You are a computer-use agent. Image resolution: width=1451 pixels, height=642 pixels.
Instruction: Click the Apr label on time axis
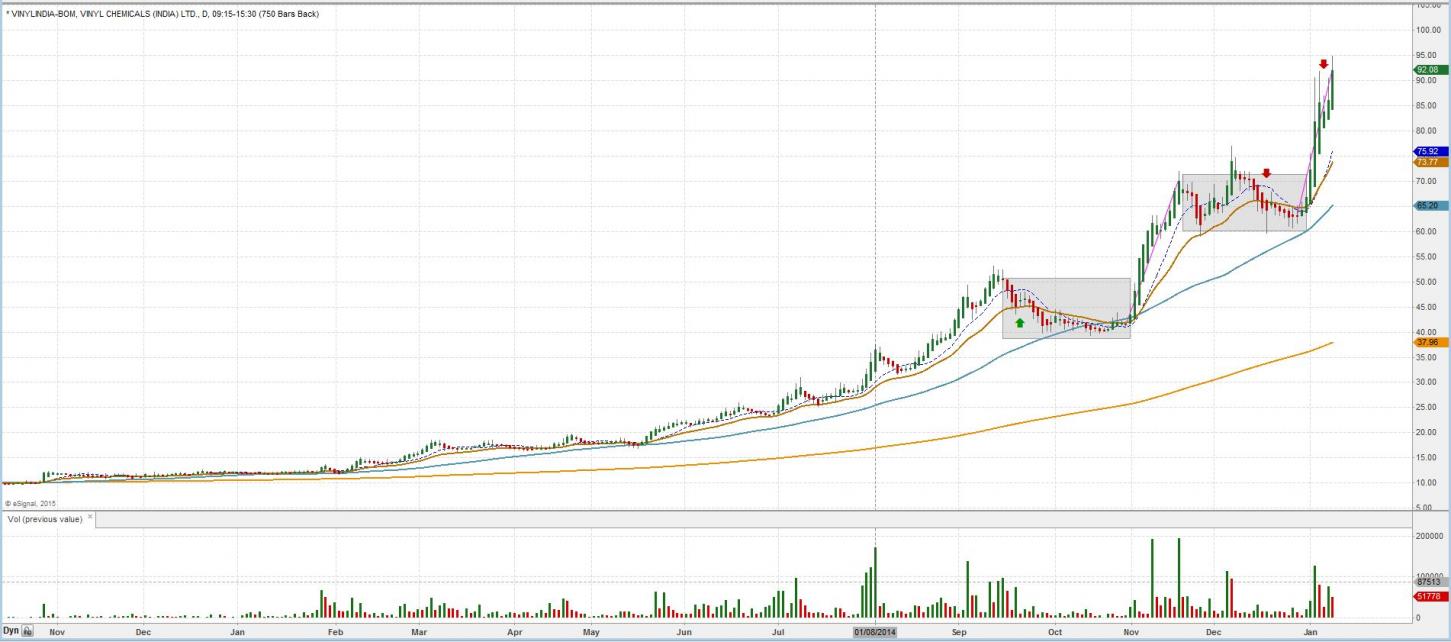514,633
